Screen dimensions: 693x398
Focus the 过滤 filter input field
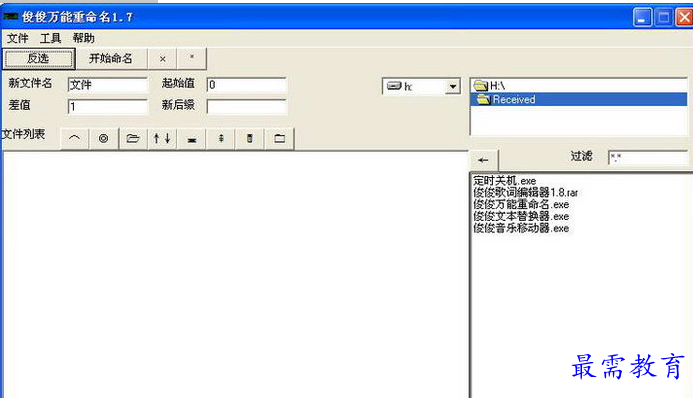648,157
